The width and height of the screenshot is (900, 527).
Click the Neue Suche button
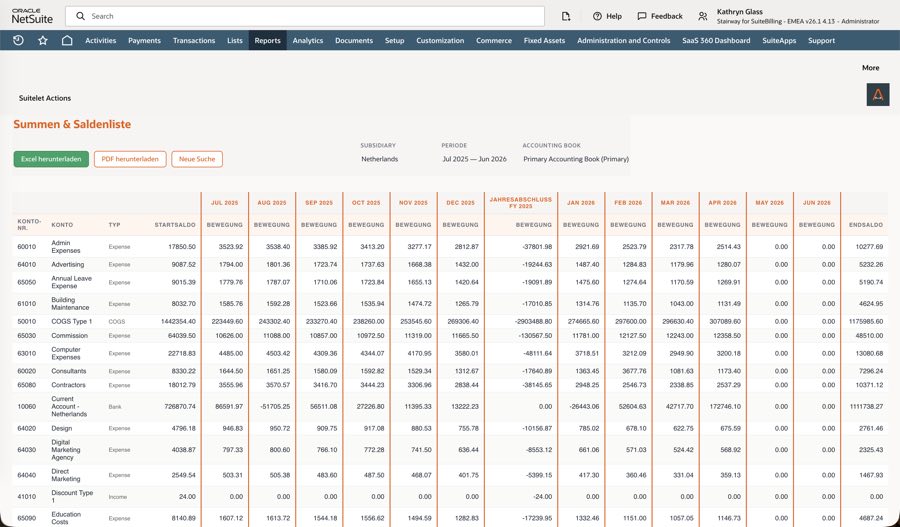[197, 159]
